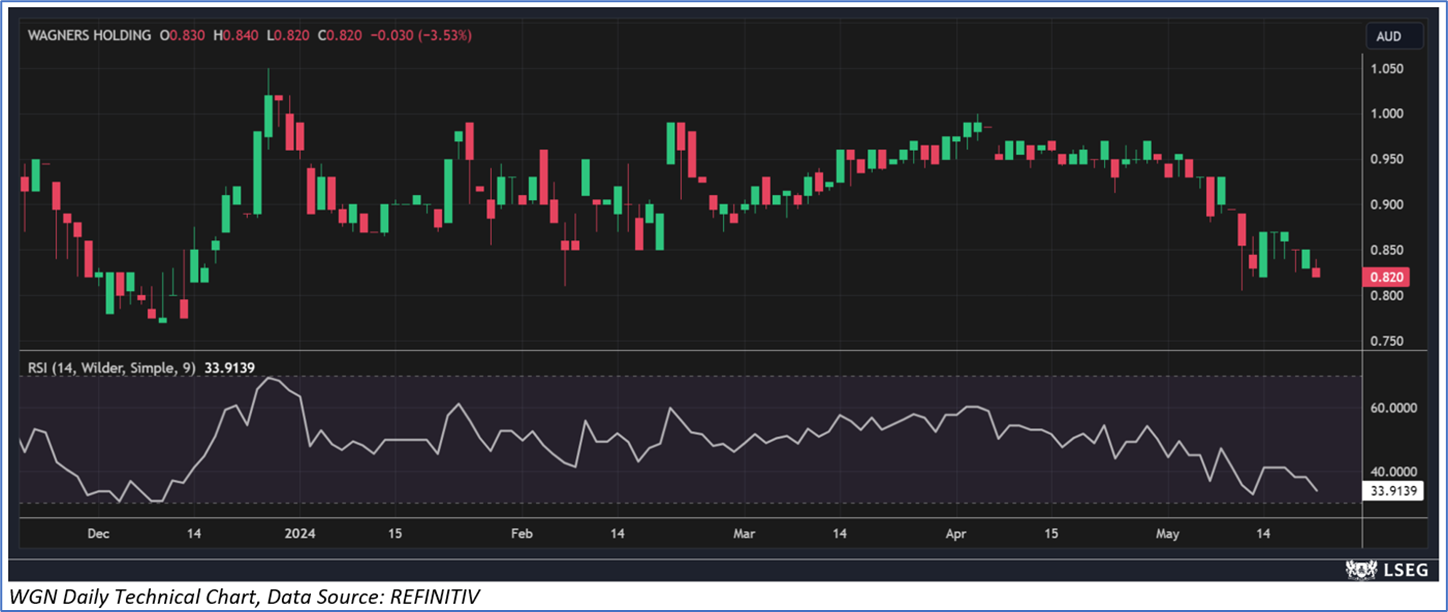Click the red 0.820 current price tag
The image size is (1448, 612).
1387,277
